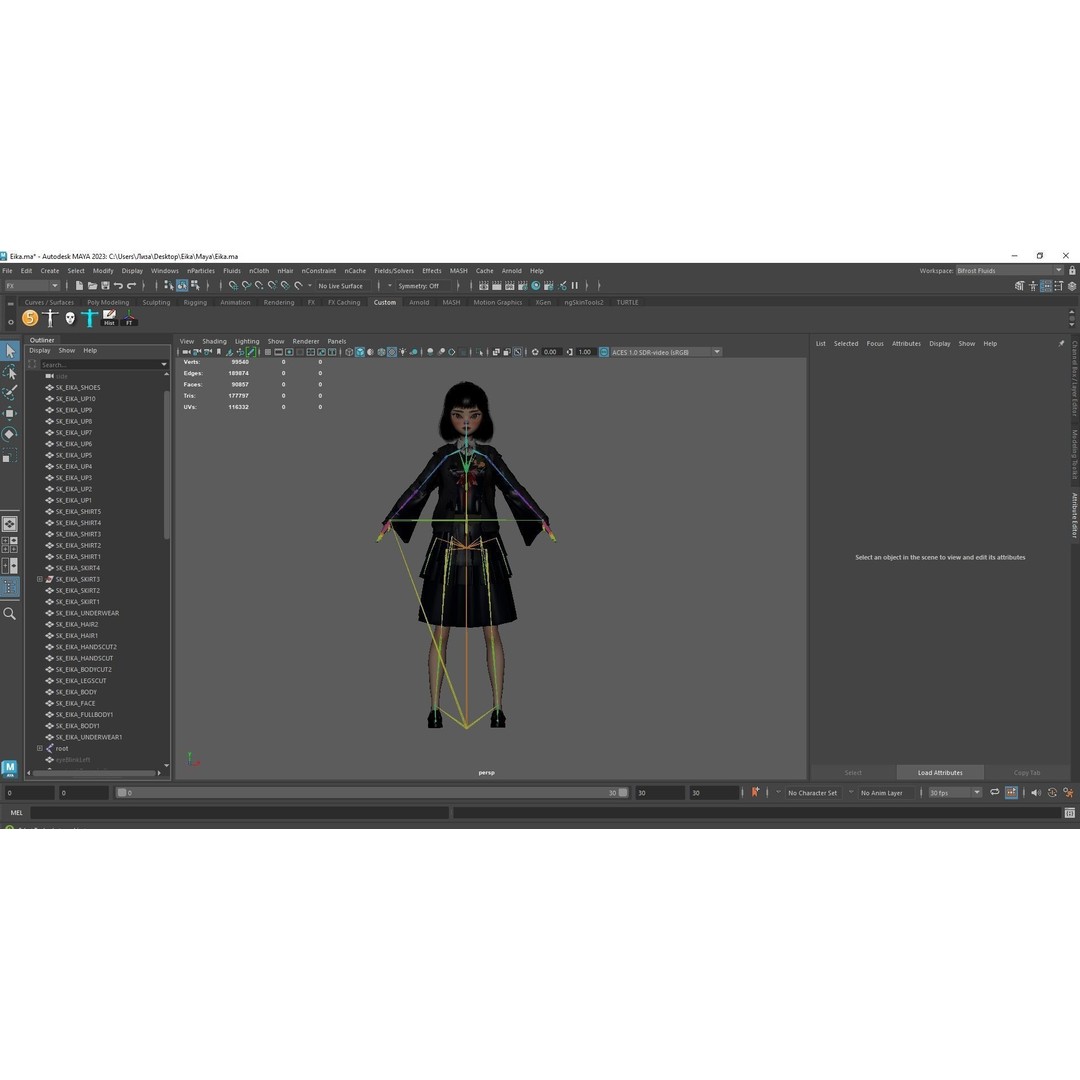Click the viewport gamma value 1.00 field
The height and width of the screenshot is (1080, 1080).
[585, 352]
